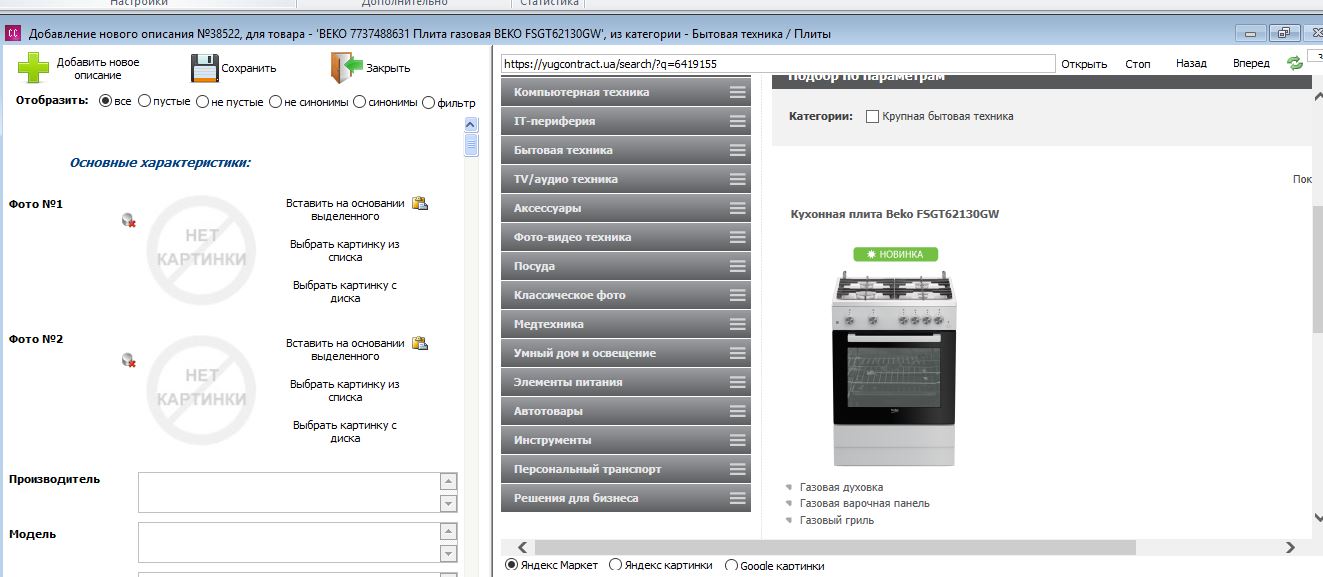Select the 'Яндекс картинки' radio option
Image resolution: width=1323 pixels, height=577 pixels.
click(615, 565)
